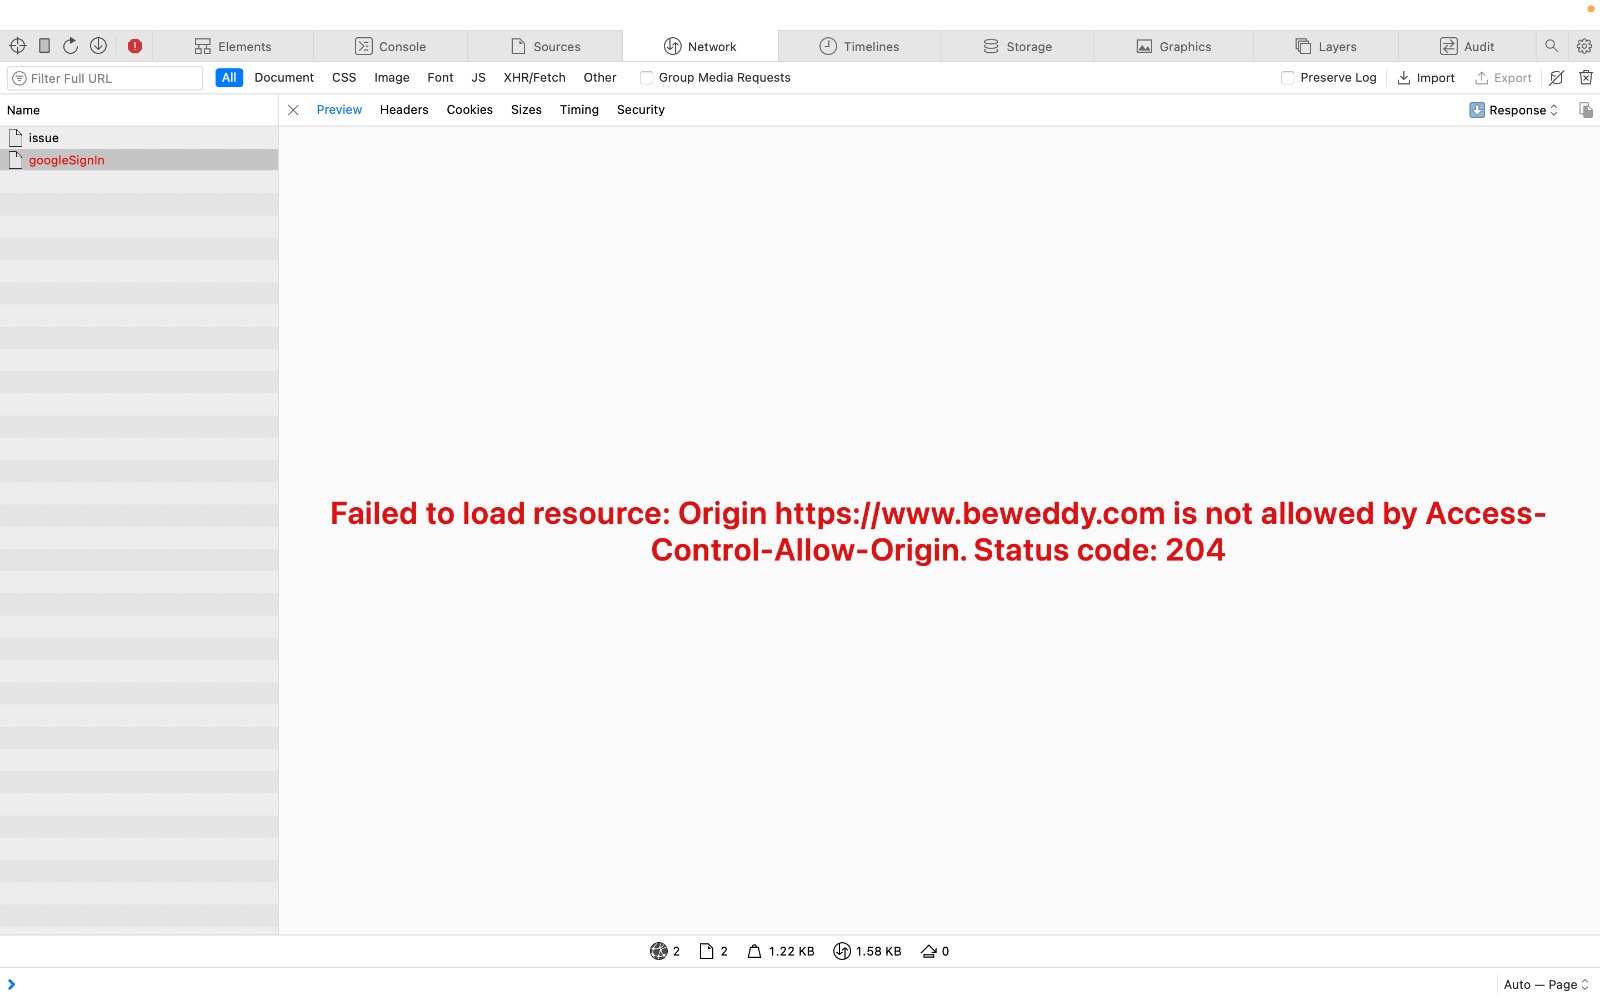Reload the page with the reload icon
This screenshot has width=1600, height=1000.
pyautogui.click(x=70, y=46)
